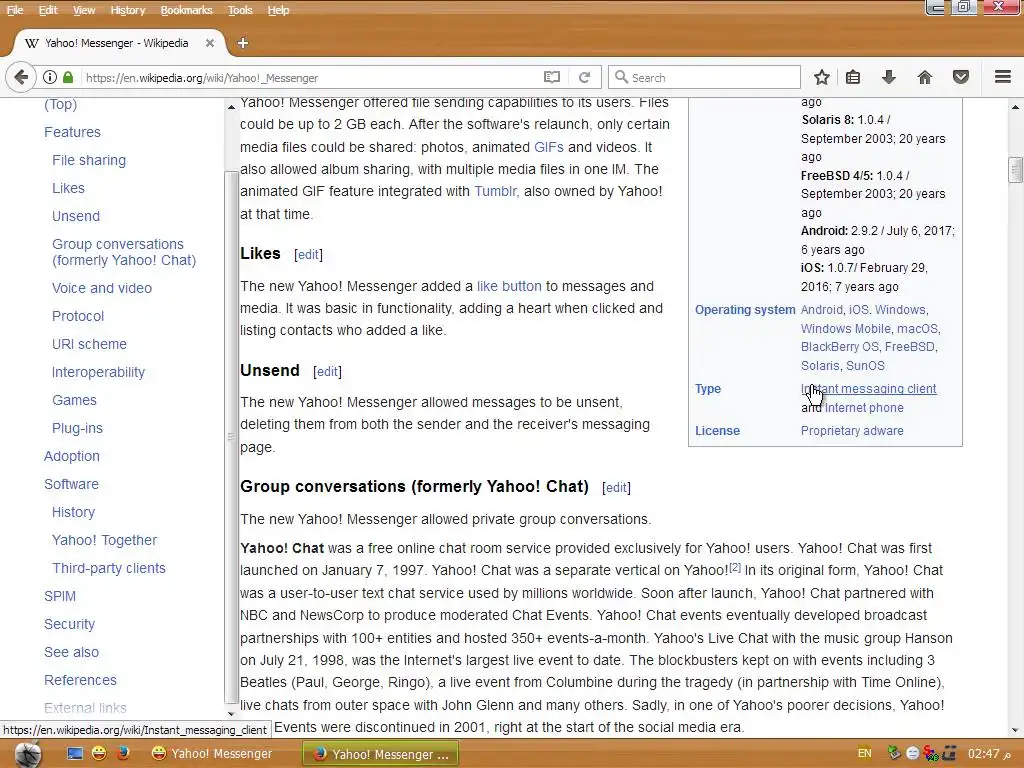
Task: Open the File menu
Action: click(x=15, y=10)
